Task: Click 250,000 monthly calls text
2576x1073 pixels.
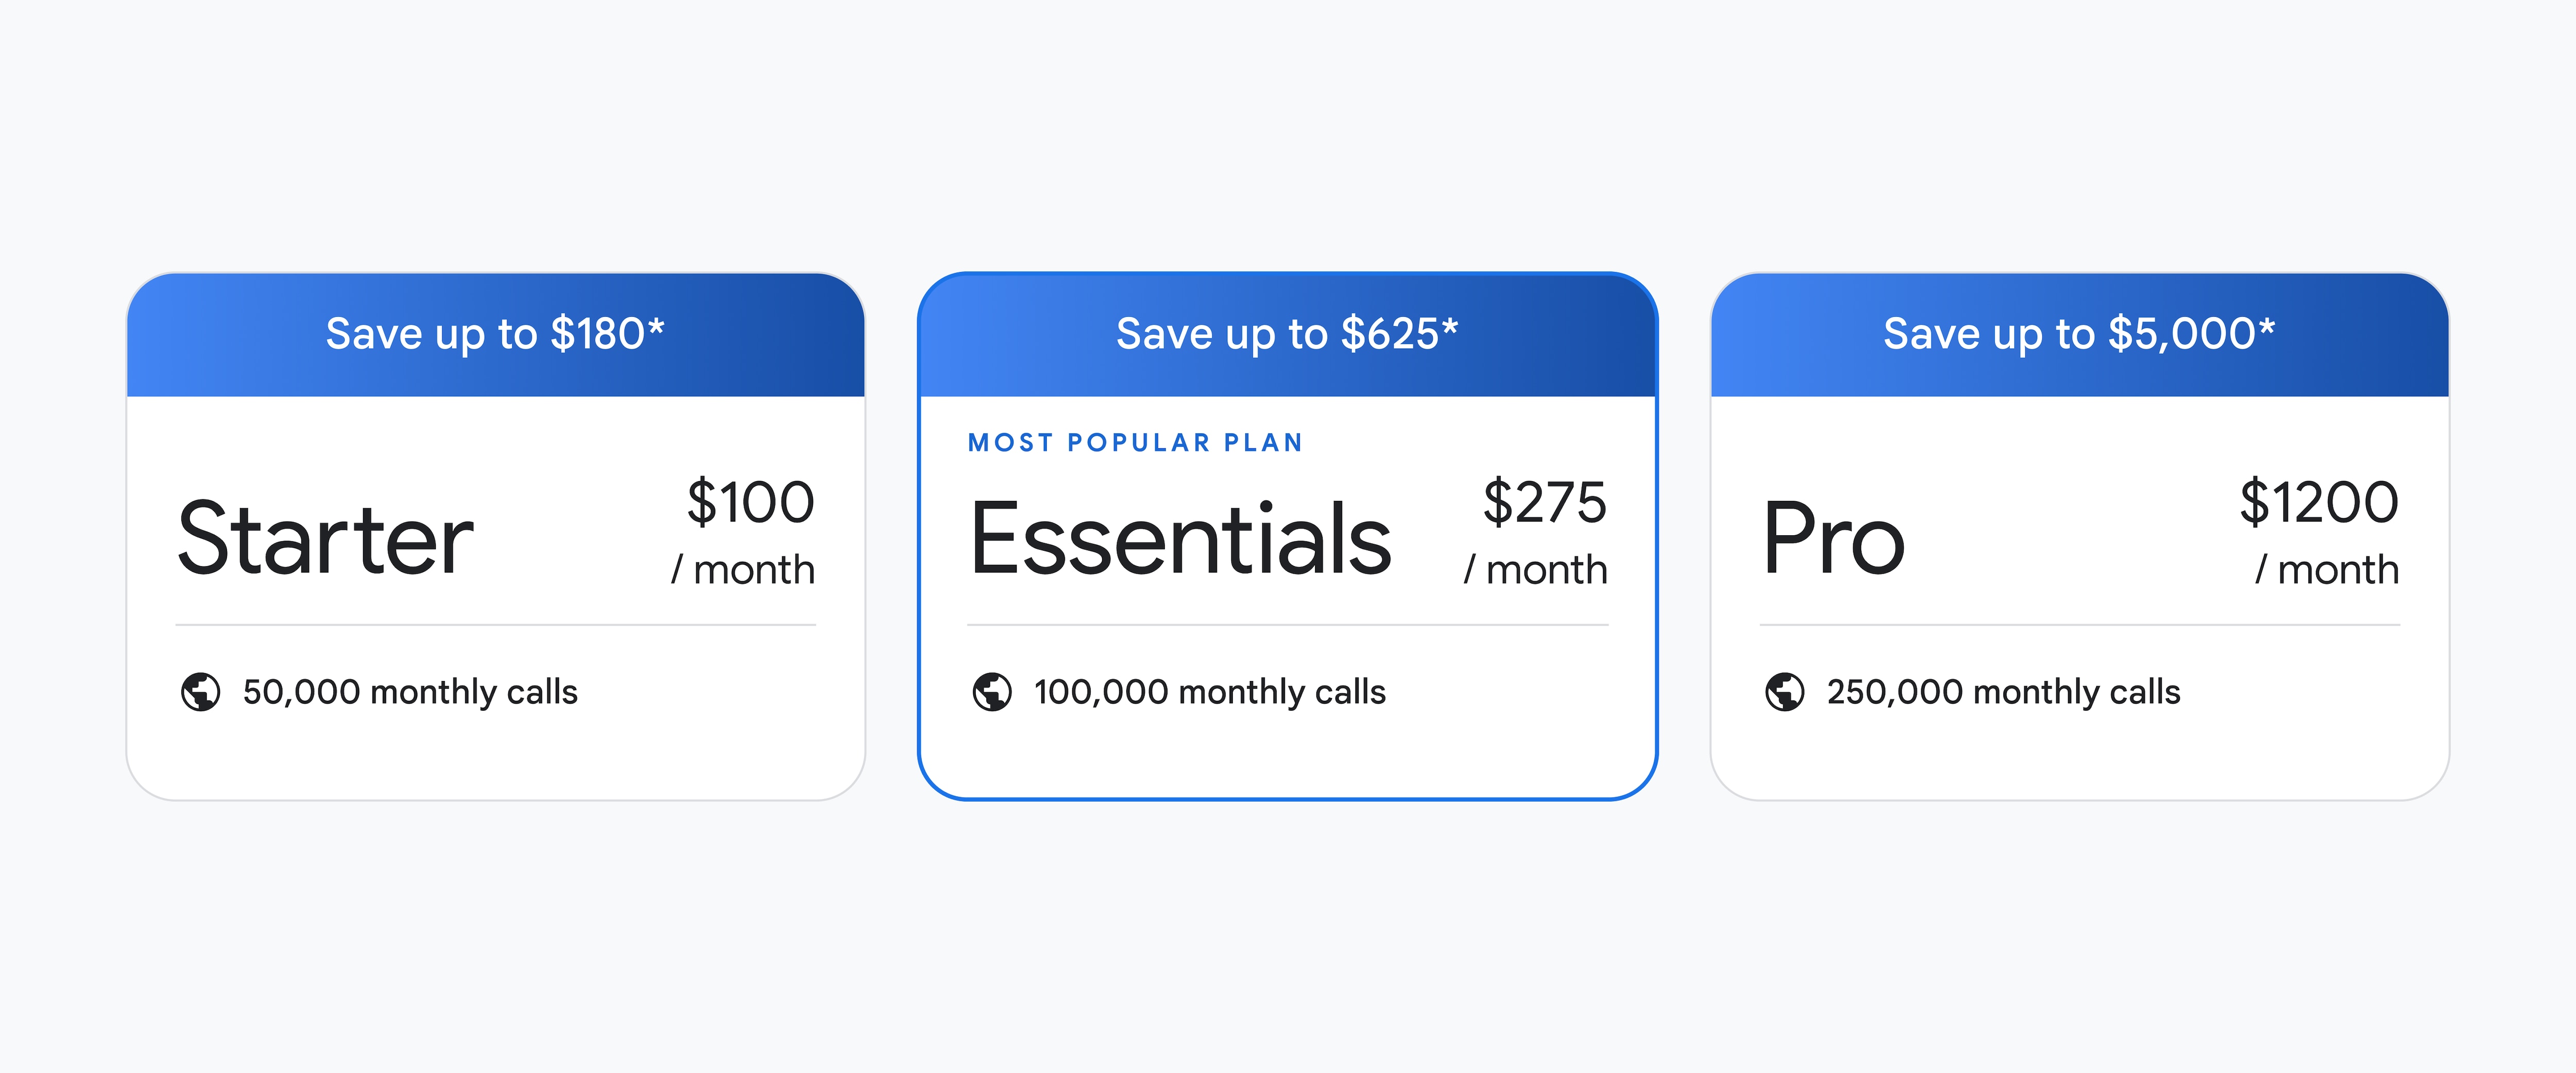Action: pos(2003,692)
